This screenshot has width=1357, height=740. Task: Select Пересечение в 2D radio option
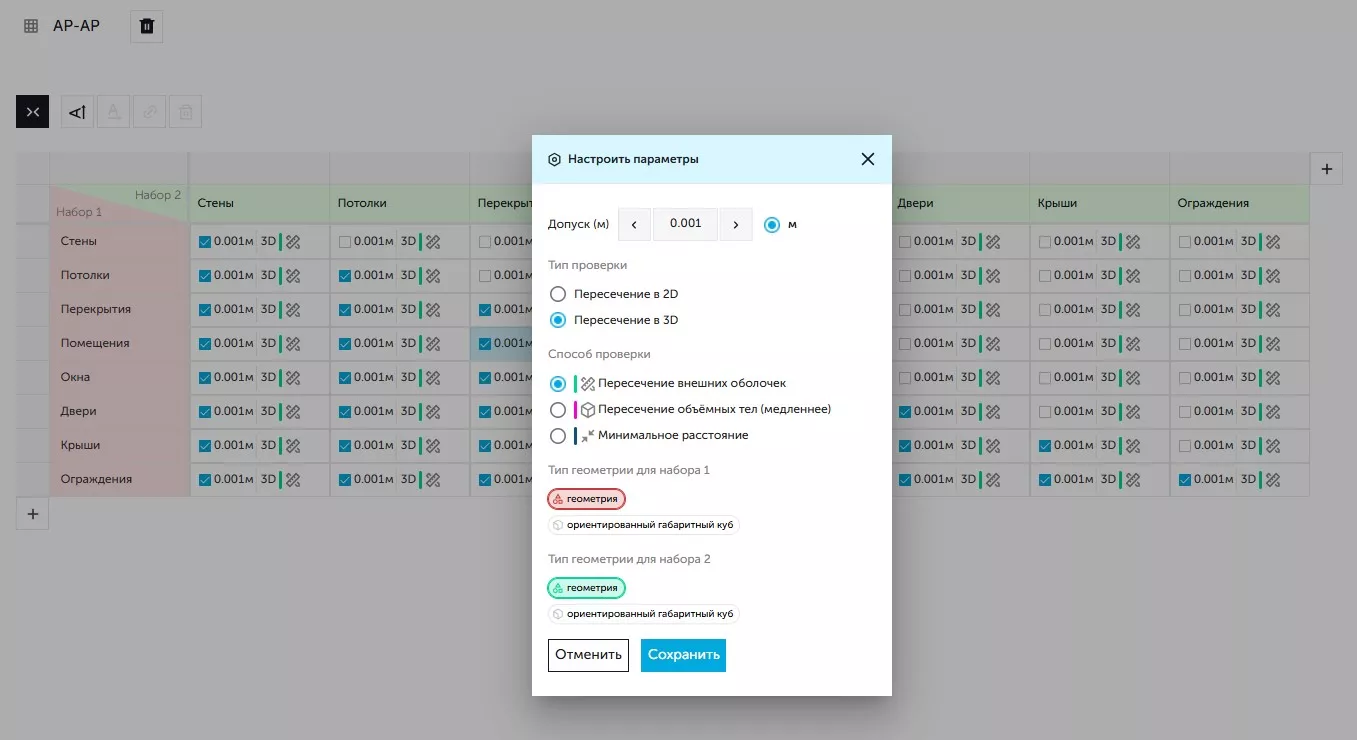point(558,294)
